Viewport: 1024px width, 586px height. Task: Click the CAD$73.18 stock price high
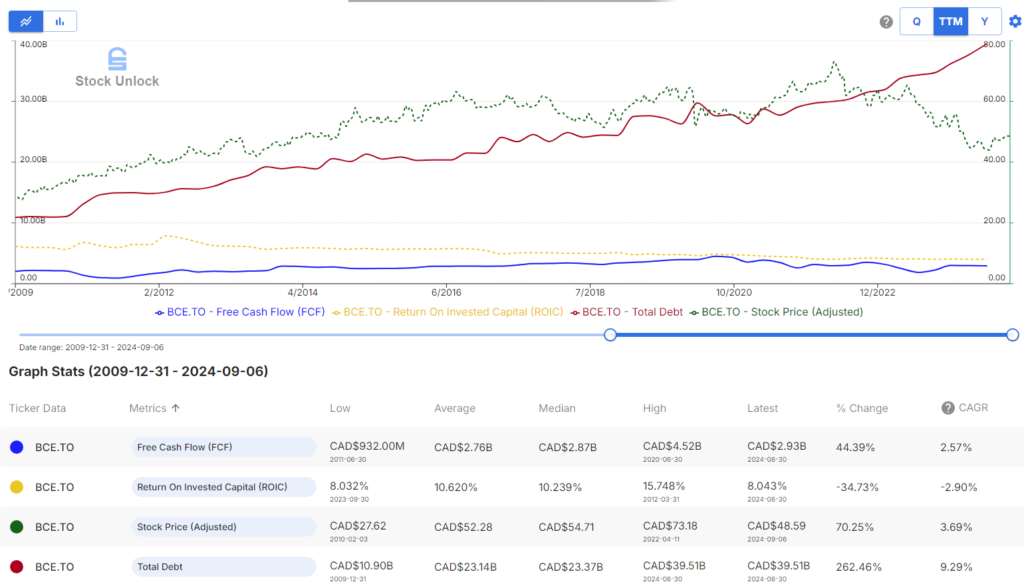point(670,526)
